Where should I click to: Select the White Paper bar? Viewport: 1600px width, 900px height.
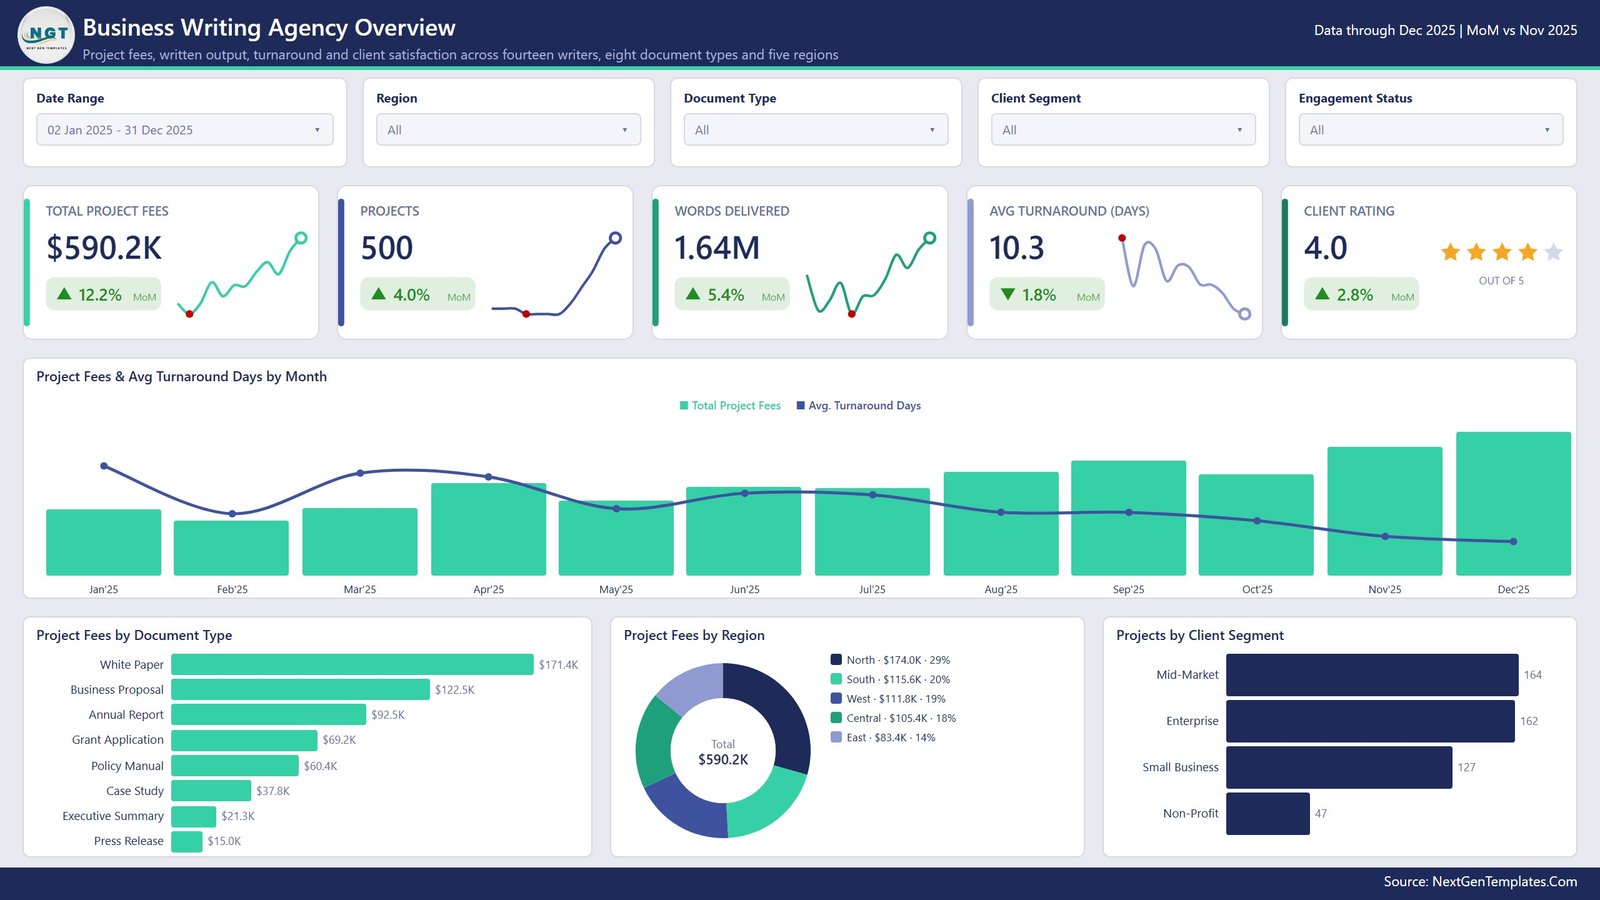coord(352,665)
